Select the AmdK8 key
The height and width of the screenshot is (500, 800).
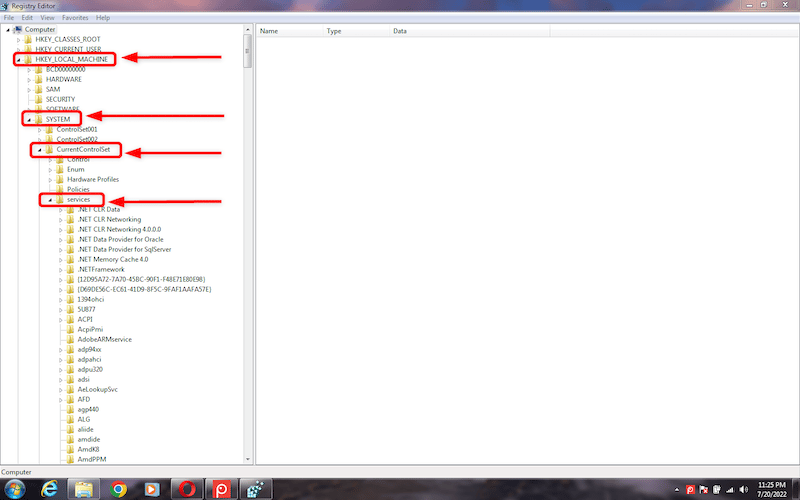88,449
